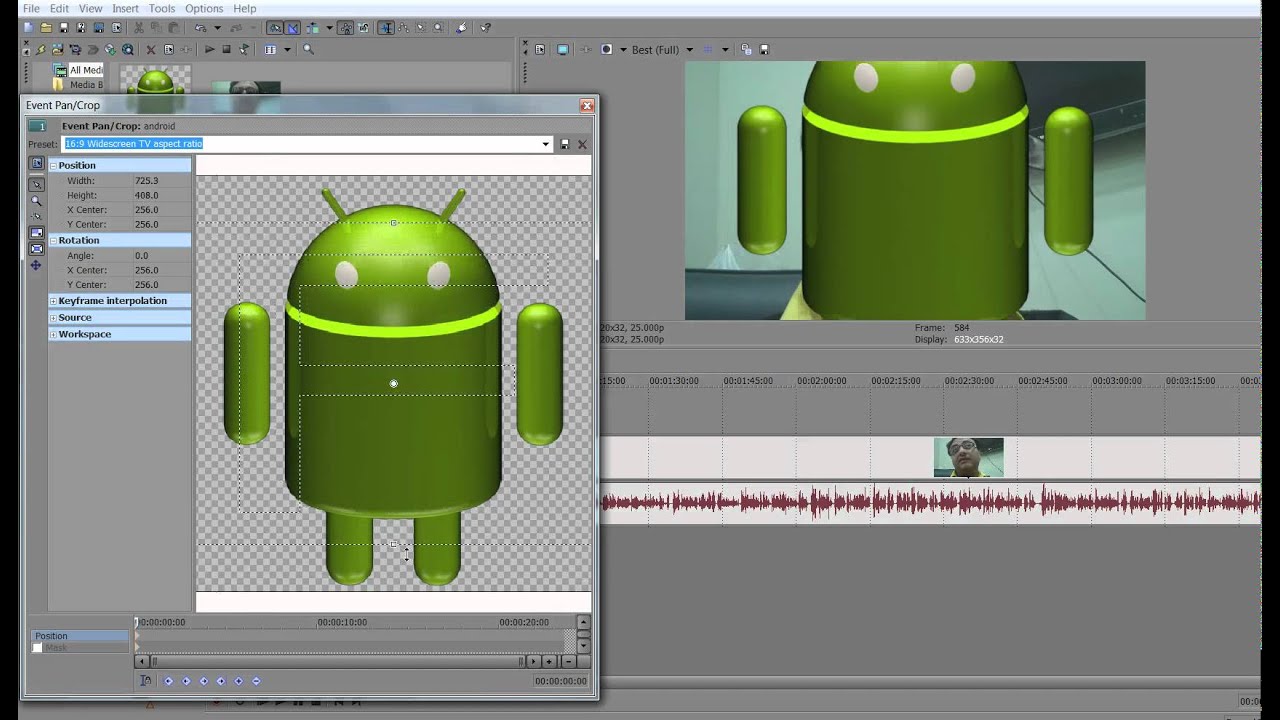
Task: Copy preview snapshot to clipboard
Action: 746,49
